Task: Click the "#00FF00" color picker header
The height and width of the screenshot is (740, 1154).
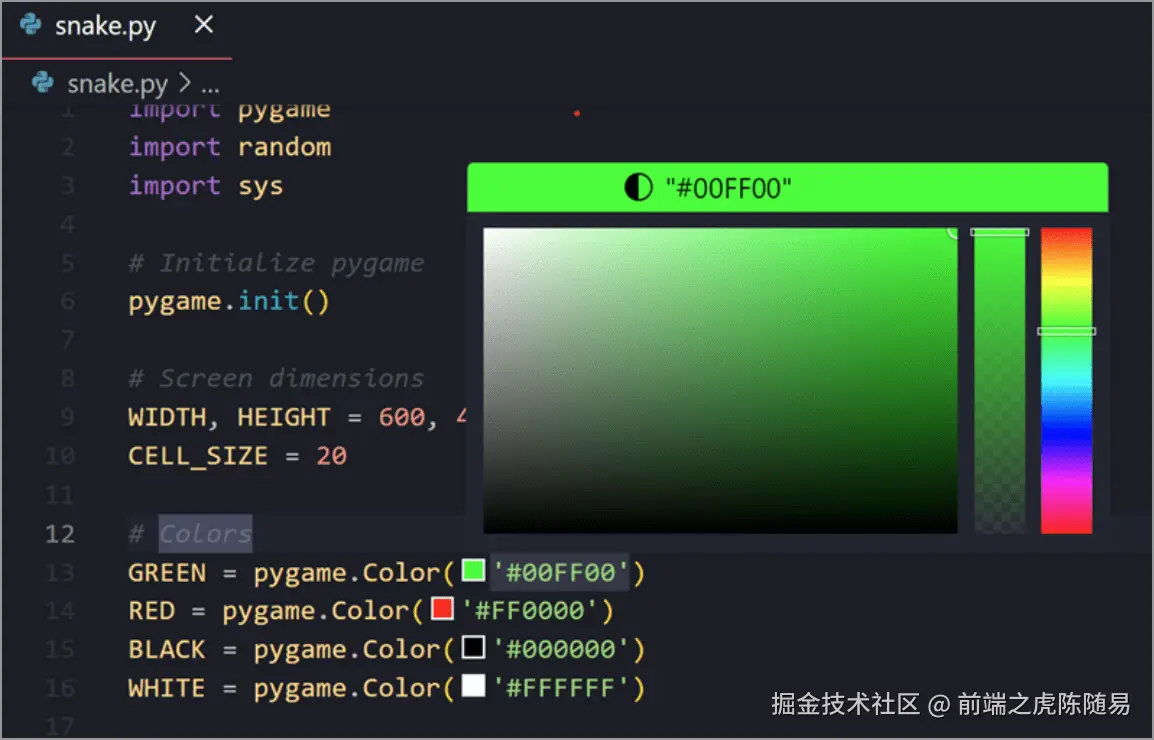Action: (x=787, y=188)
